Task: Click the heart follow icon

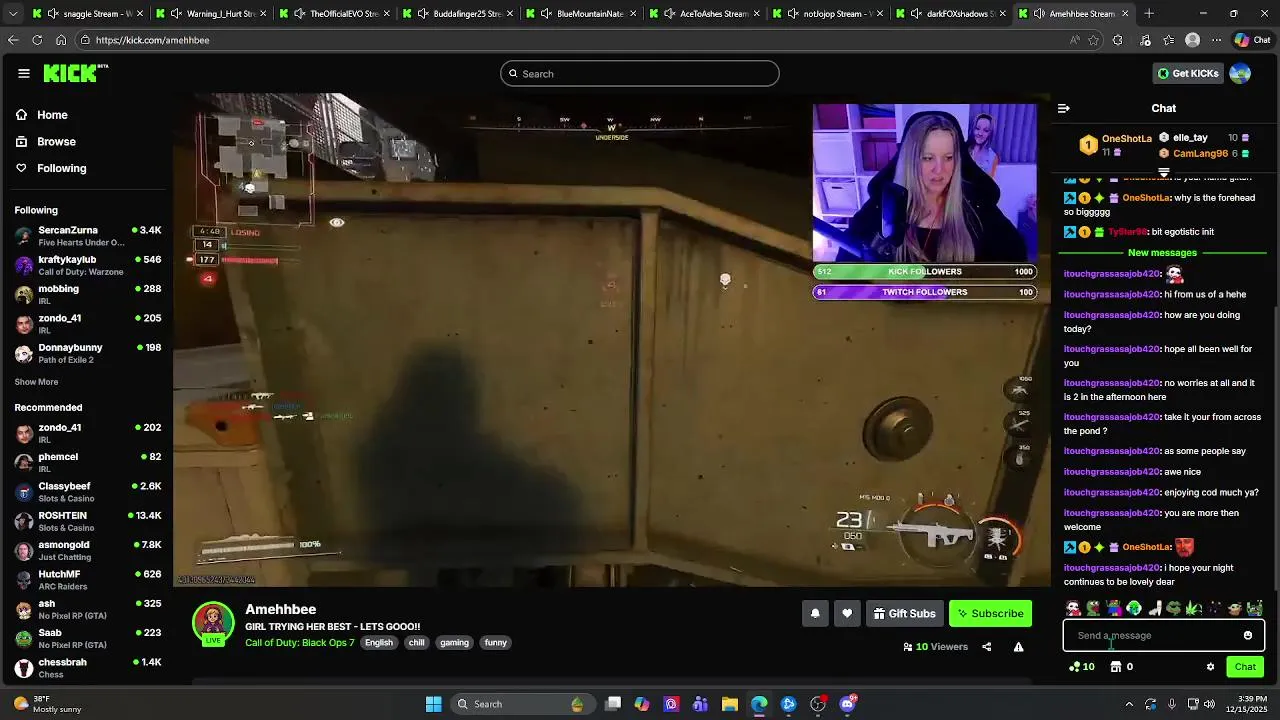Action: pyautogui.click(x=847, y=613)
